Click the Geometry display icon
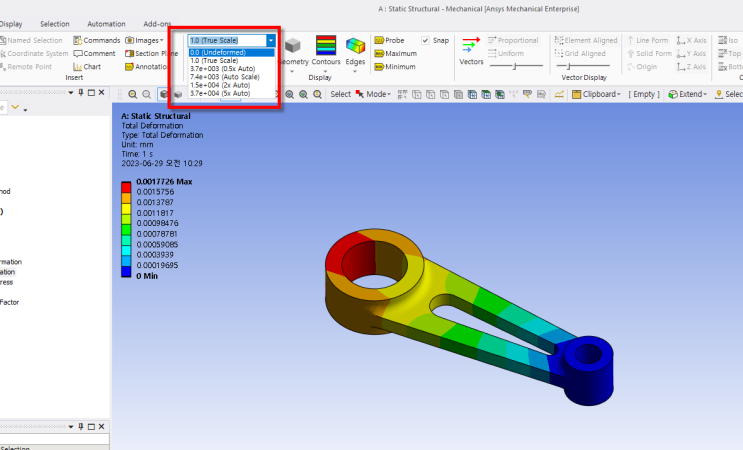This screenshot has height=450, width=743. pyautogui.click(x=293, y=45)
